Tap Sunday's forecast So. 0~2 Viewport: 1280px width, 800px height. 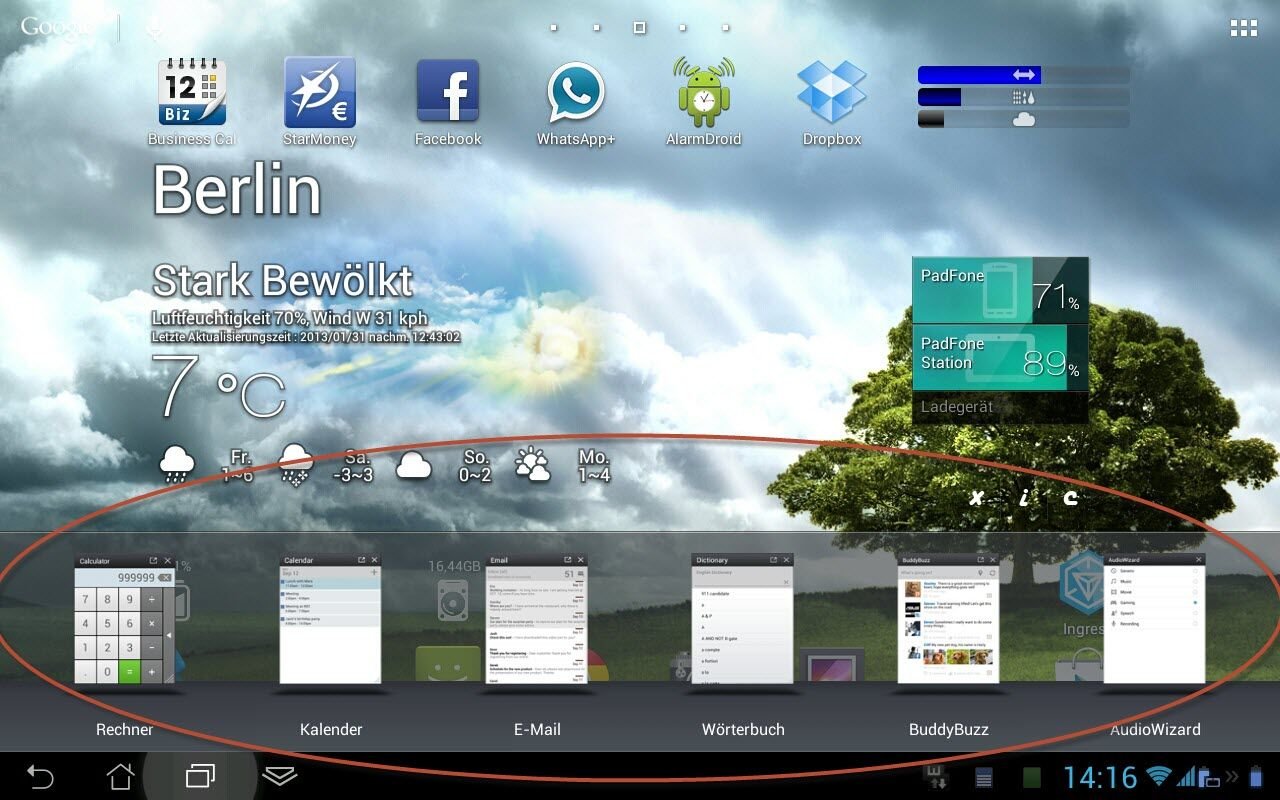(476, 466)
